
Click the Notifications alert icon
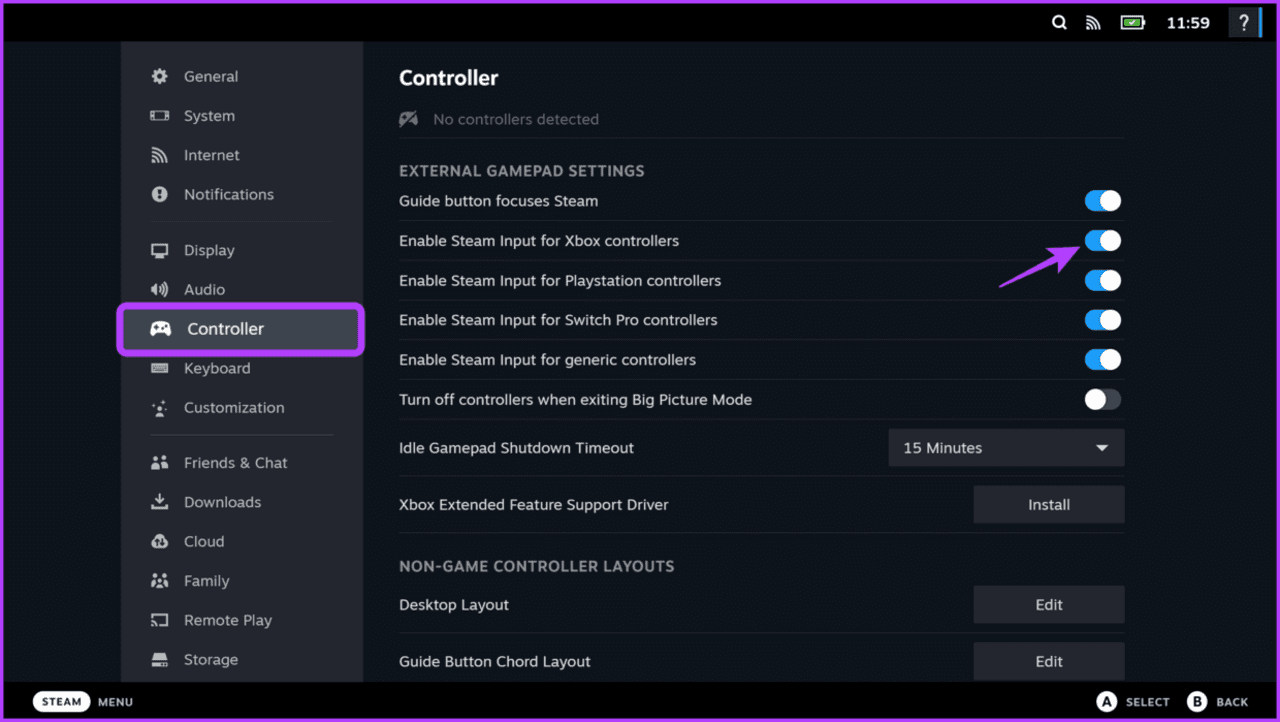[x=159, y=194]
